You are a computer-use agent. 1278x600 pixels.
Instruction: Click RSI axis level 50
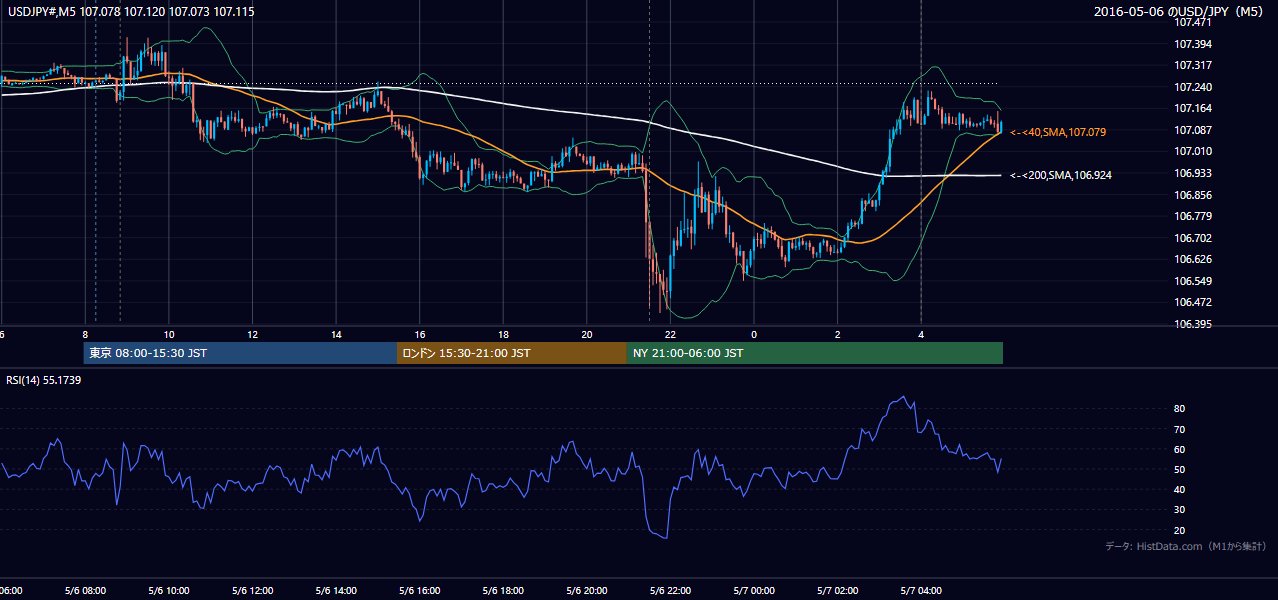1180,469
